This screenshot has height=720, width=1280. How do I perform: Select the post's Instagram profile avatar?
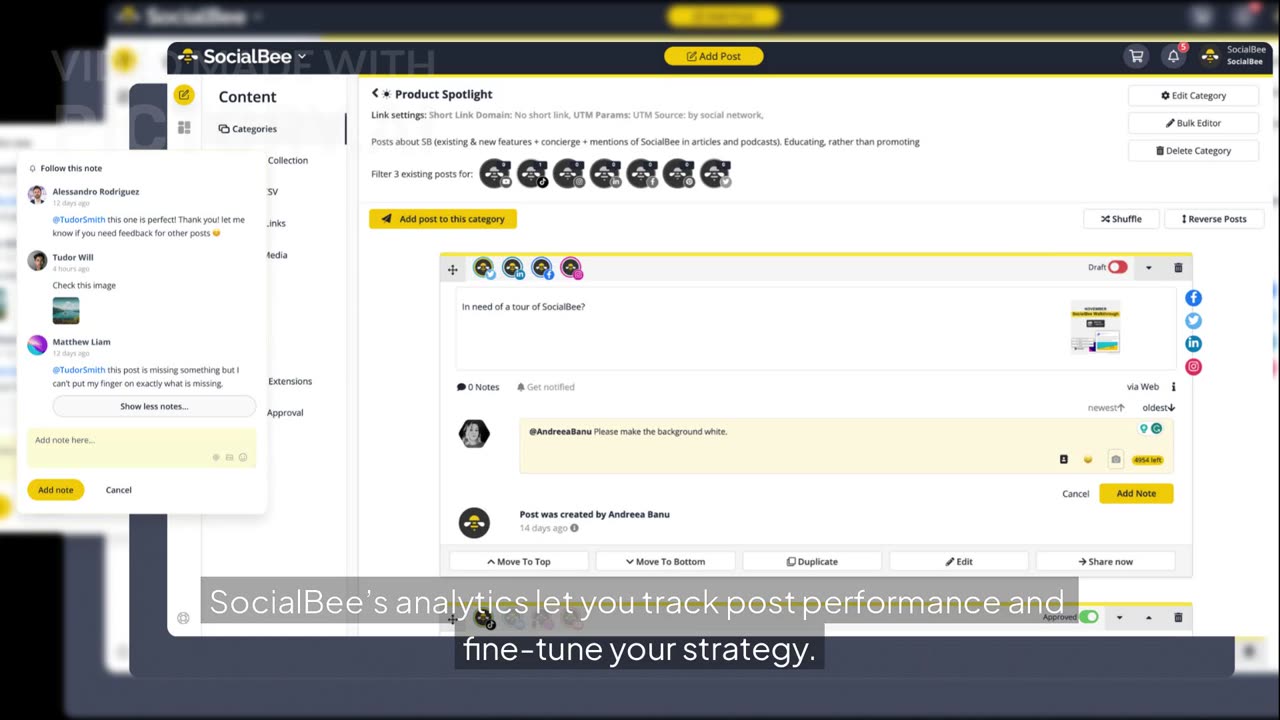pos(571,268)
